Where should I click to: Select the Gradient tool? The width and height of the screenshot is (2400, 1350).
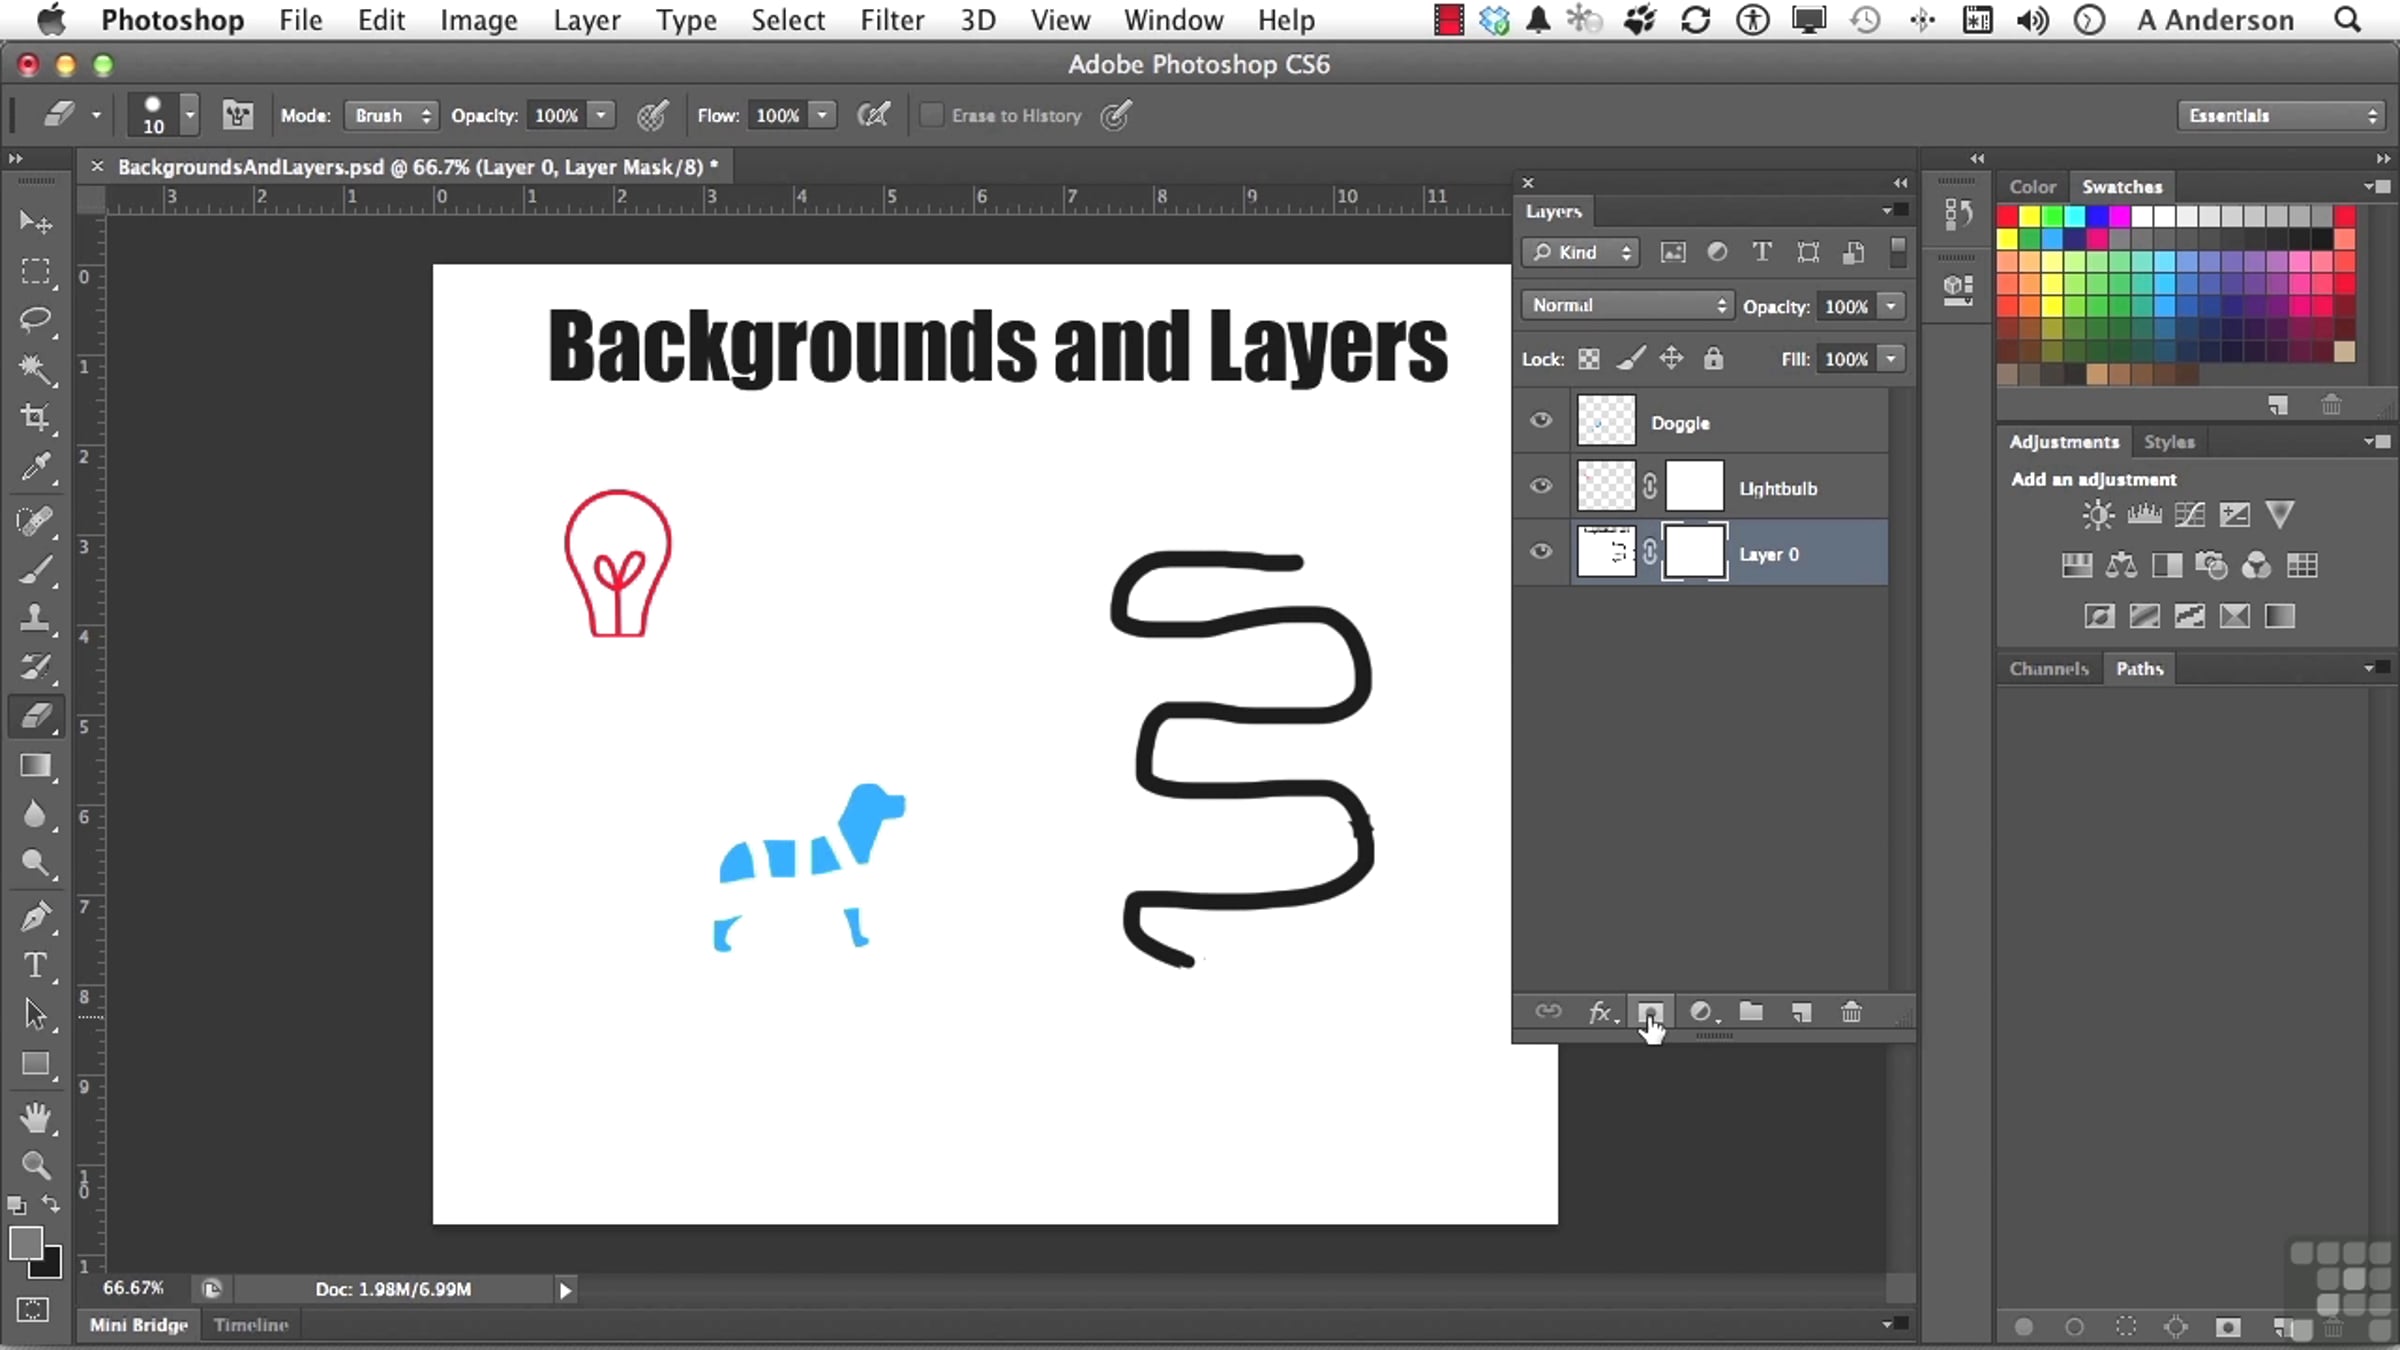35,766
